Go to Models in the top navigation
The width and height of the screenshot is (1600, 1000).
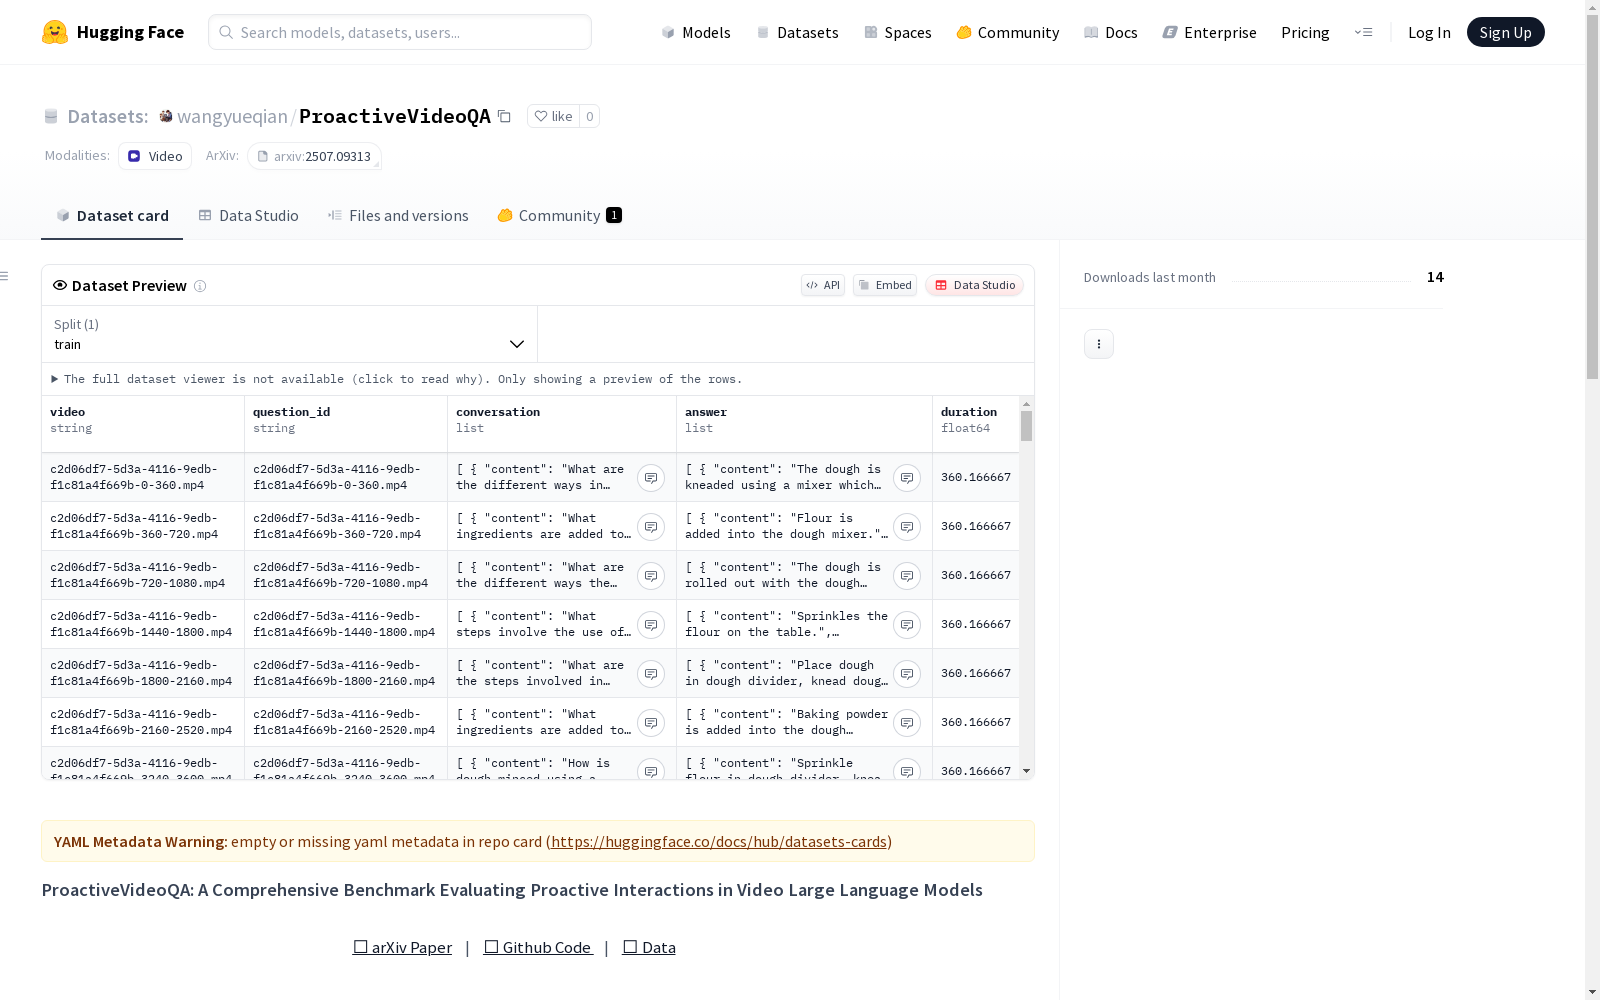pos(696,33)
